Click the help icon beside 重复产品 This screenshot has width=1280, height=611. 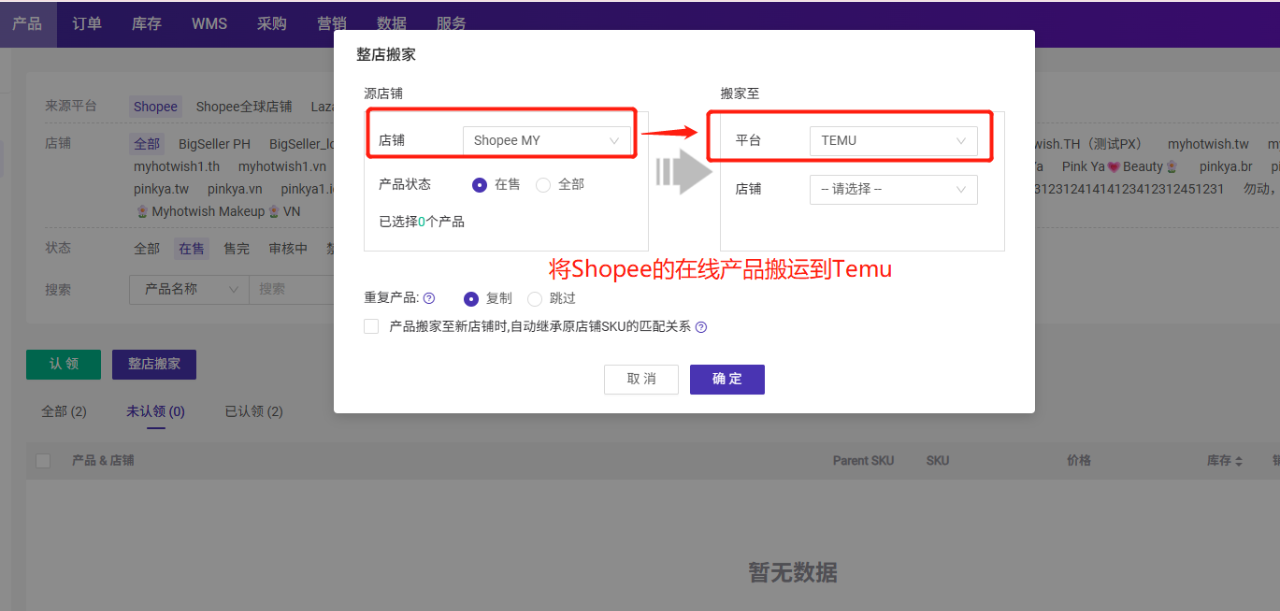click(429, 298)
